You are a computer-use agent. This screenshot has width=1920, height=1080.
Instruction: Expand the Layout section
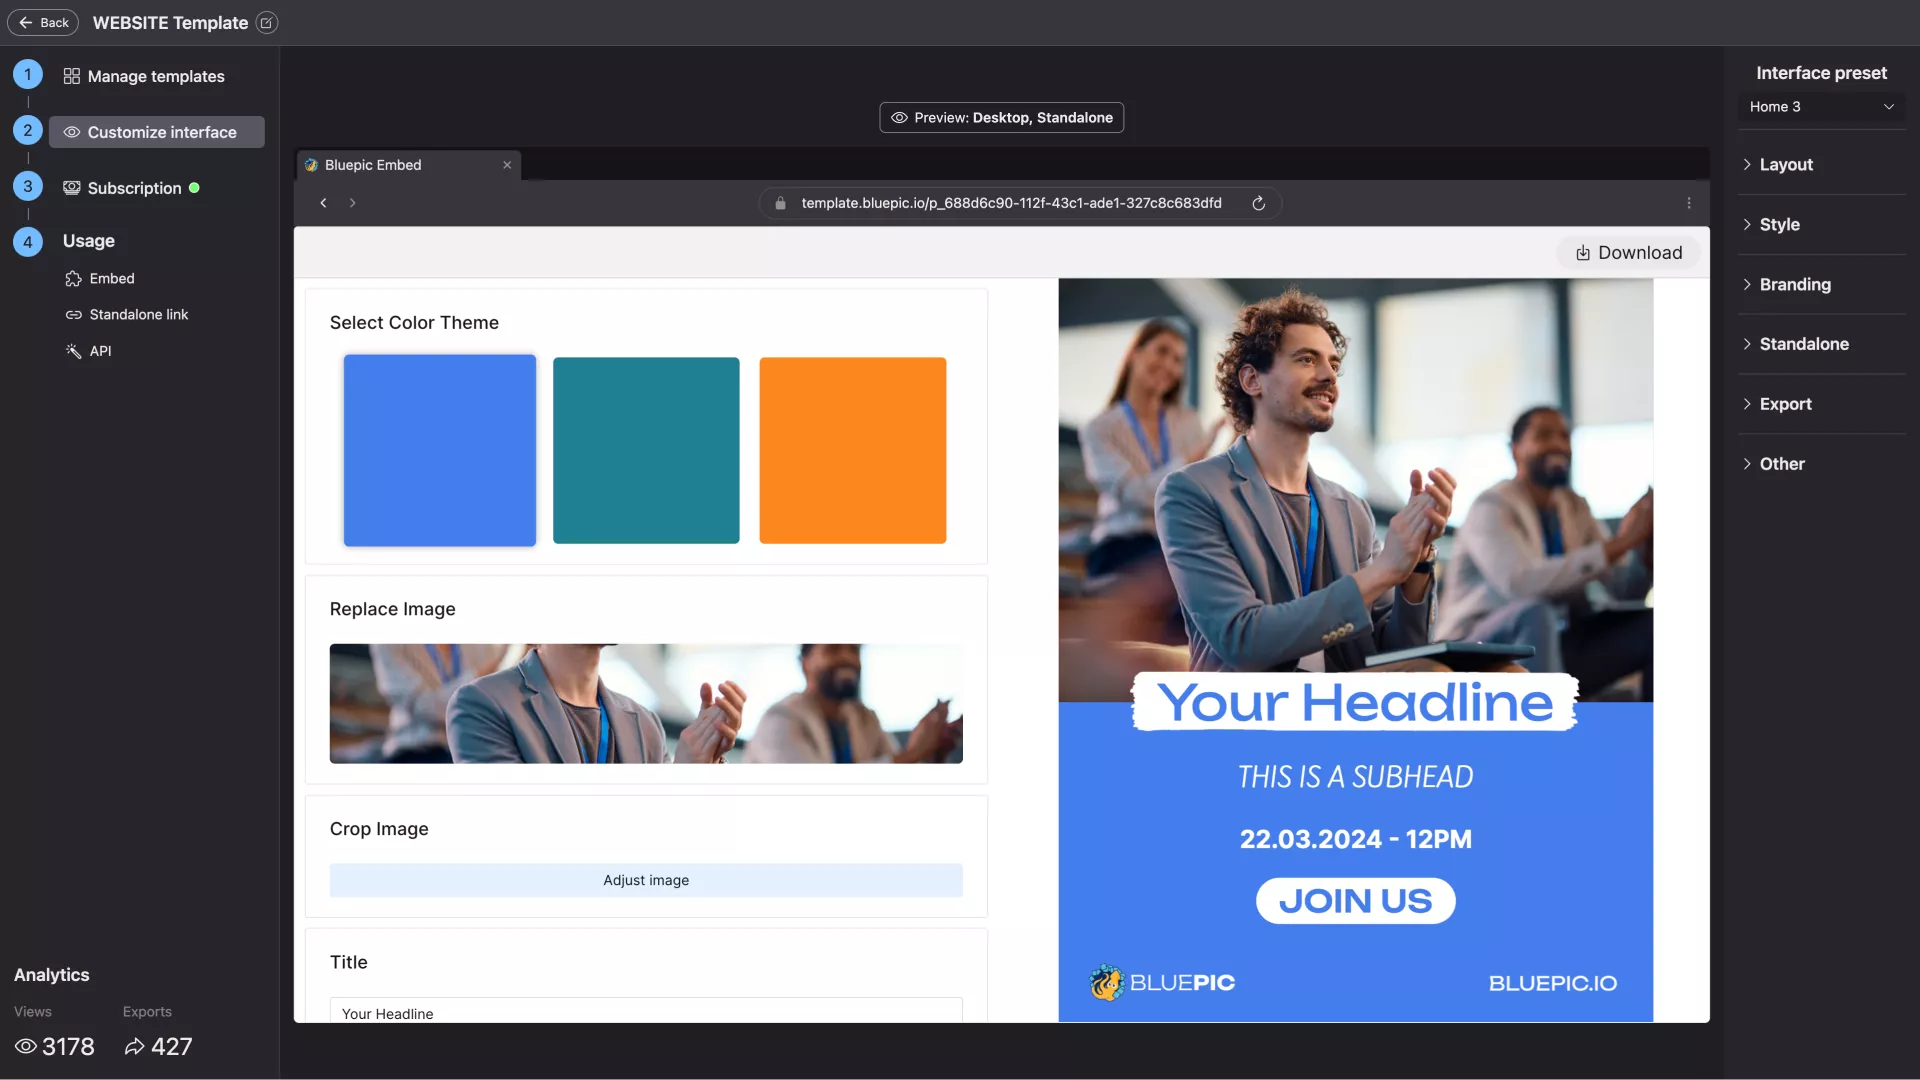[1785, 165]
